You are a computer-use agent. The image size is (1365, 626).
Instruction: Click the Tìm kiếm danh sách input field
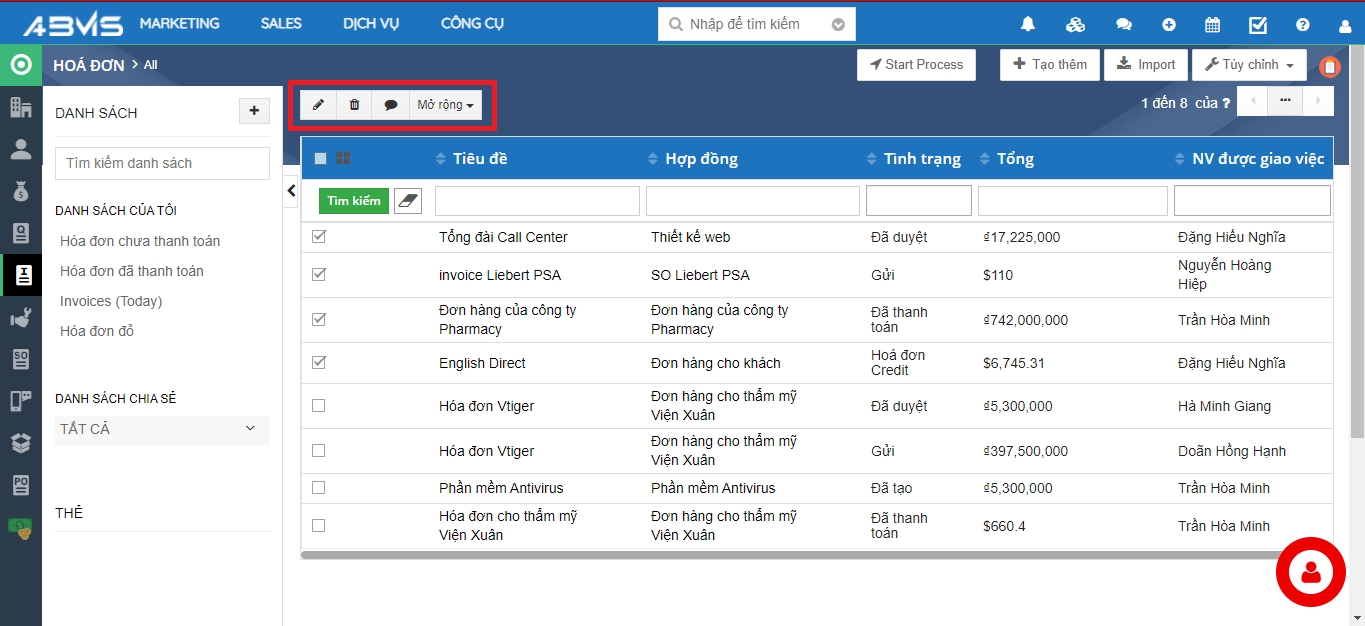pyautogui.click(x=162, y=163)
